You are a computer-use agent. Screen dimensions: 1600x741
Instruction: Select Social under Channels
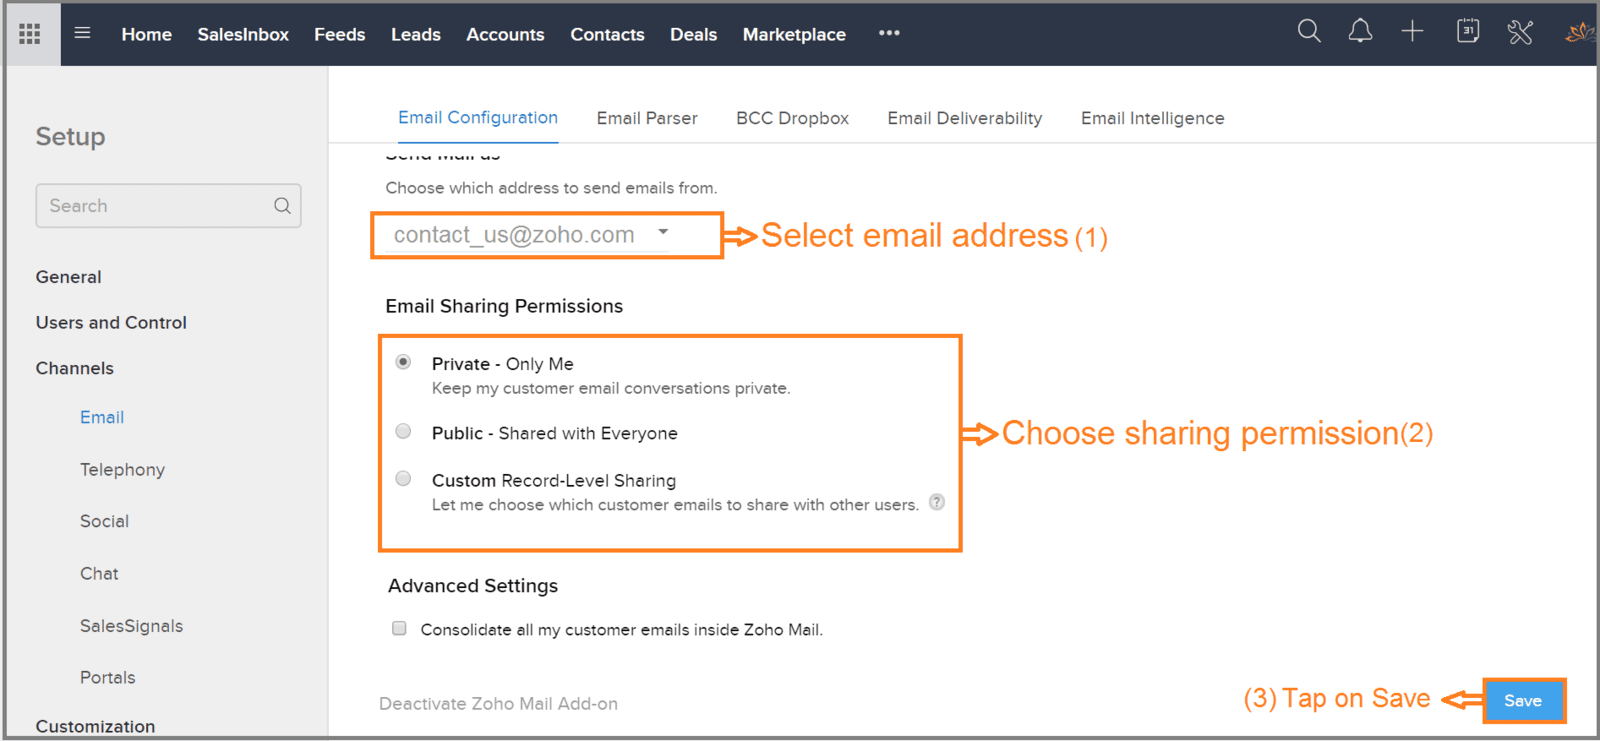pyautogui.click(x=104, y=521)
